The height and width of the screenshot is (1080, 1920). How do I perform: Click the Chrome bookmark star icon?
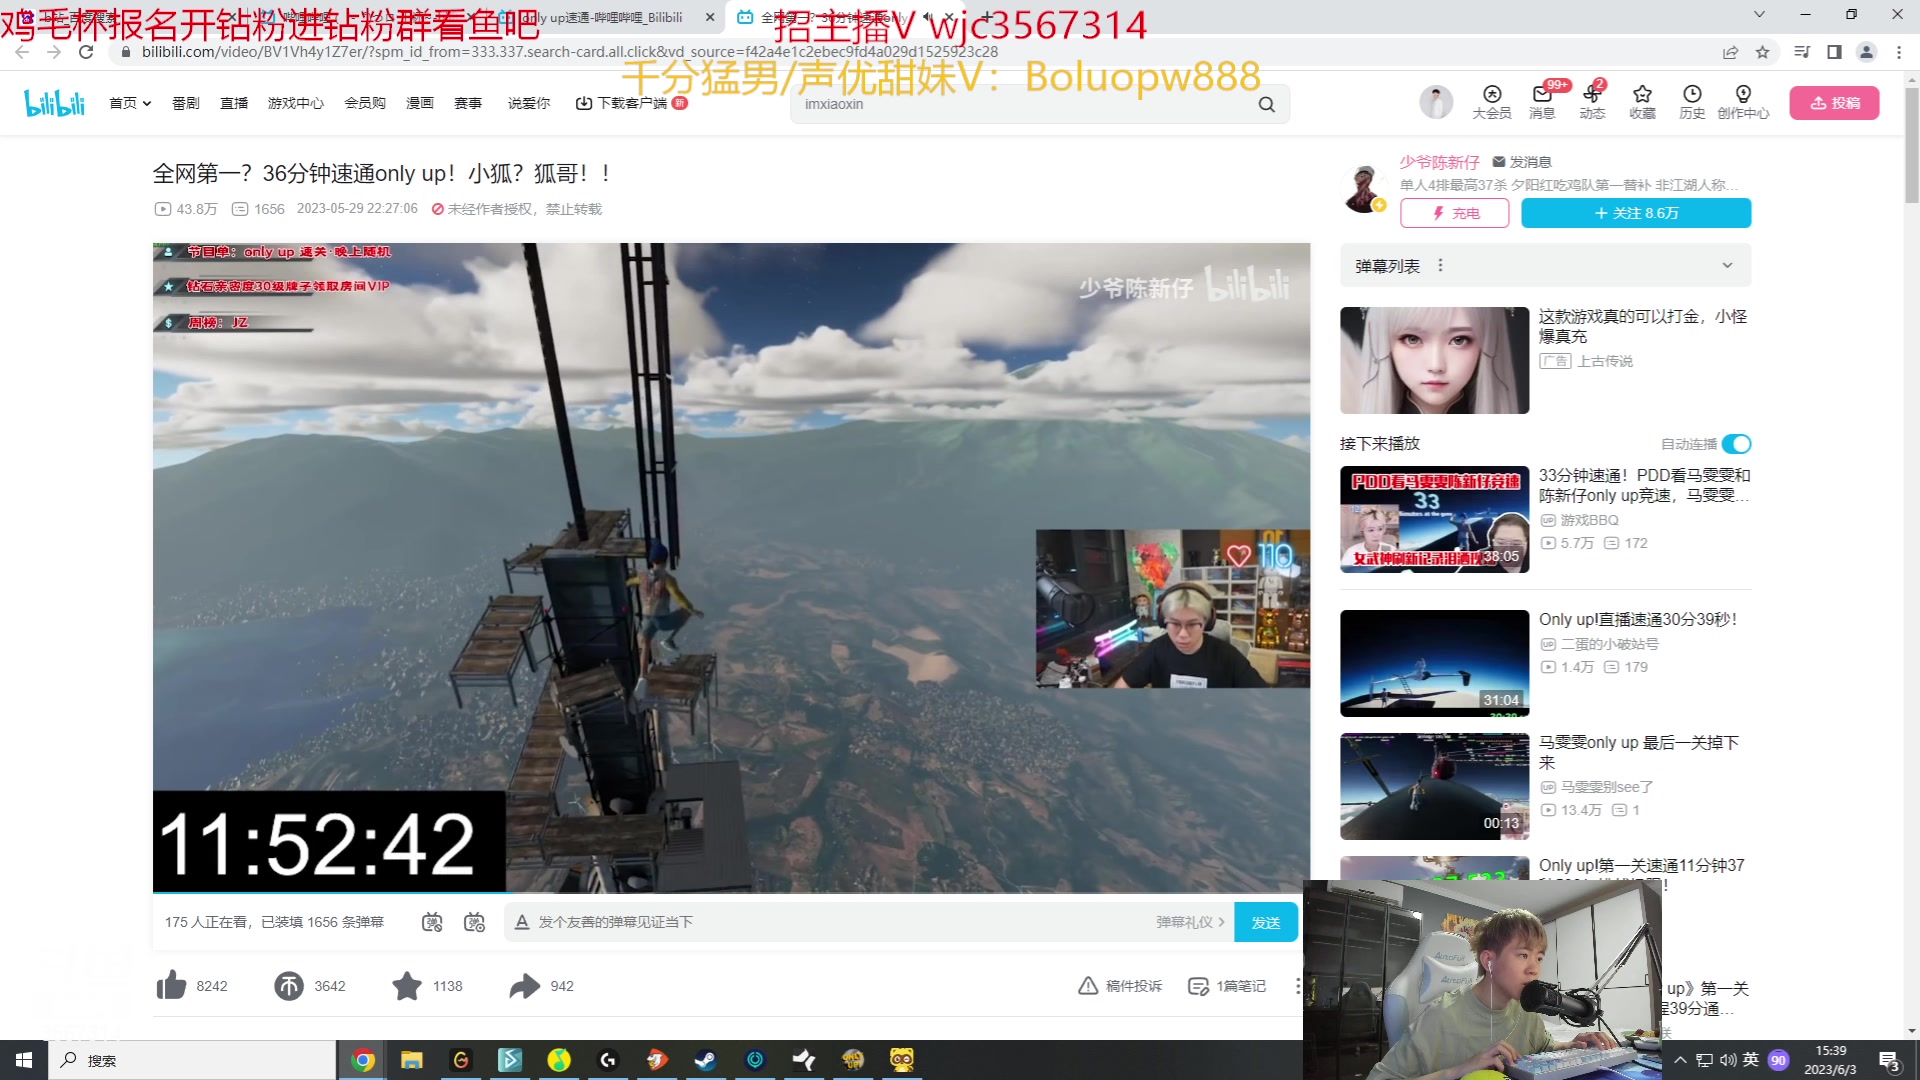[1762, 52]
